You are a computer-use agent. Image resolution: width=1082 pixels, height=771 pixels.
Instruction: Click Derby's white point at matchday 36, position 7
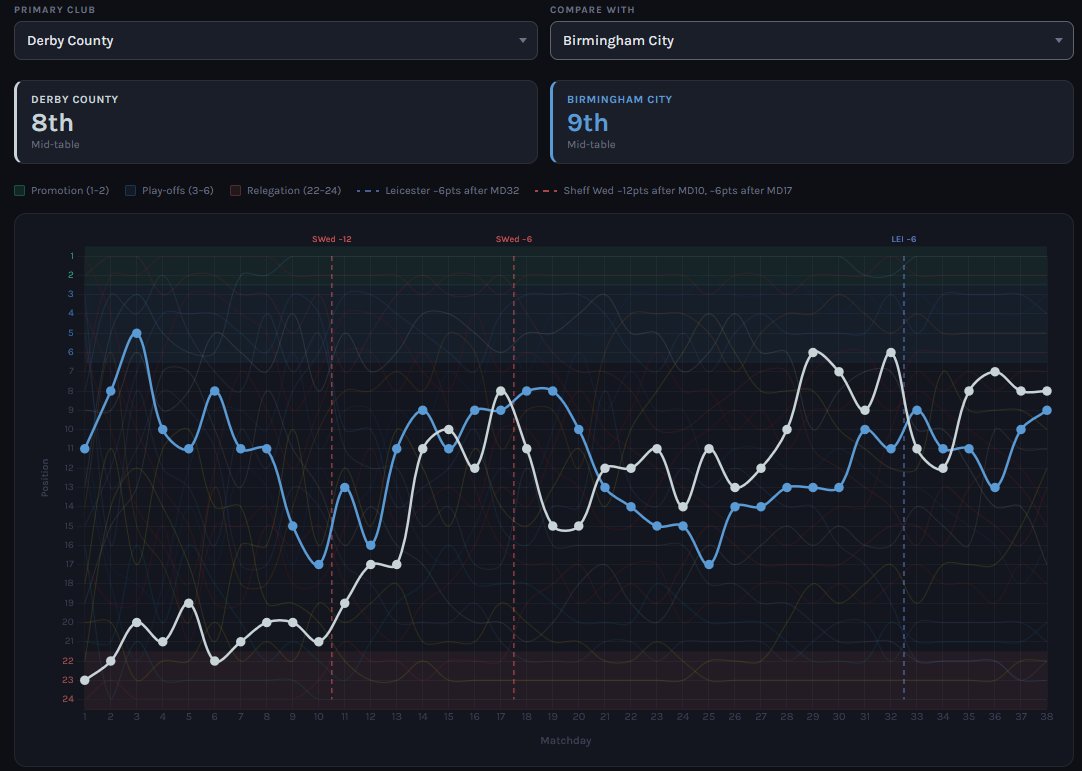(x=995, y=372)
